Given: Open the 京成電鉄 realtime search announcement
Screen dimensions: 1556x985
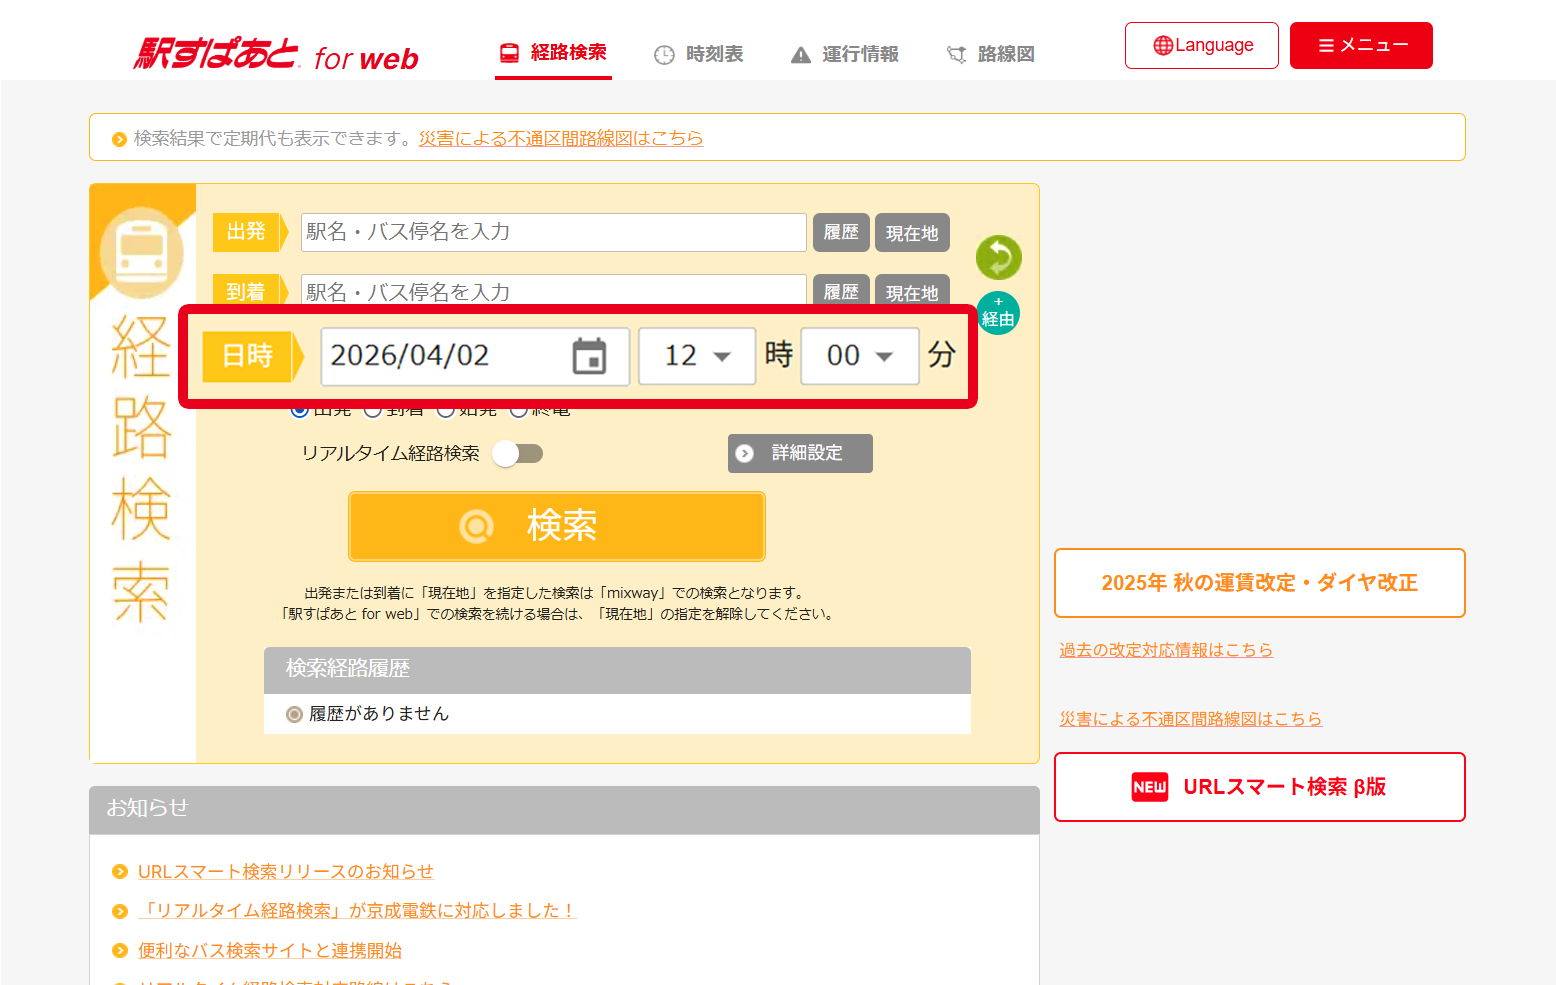Looking at the screenshot, I should tap(358, 911).
